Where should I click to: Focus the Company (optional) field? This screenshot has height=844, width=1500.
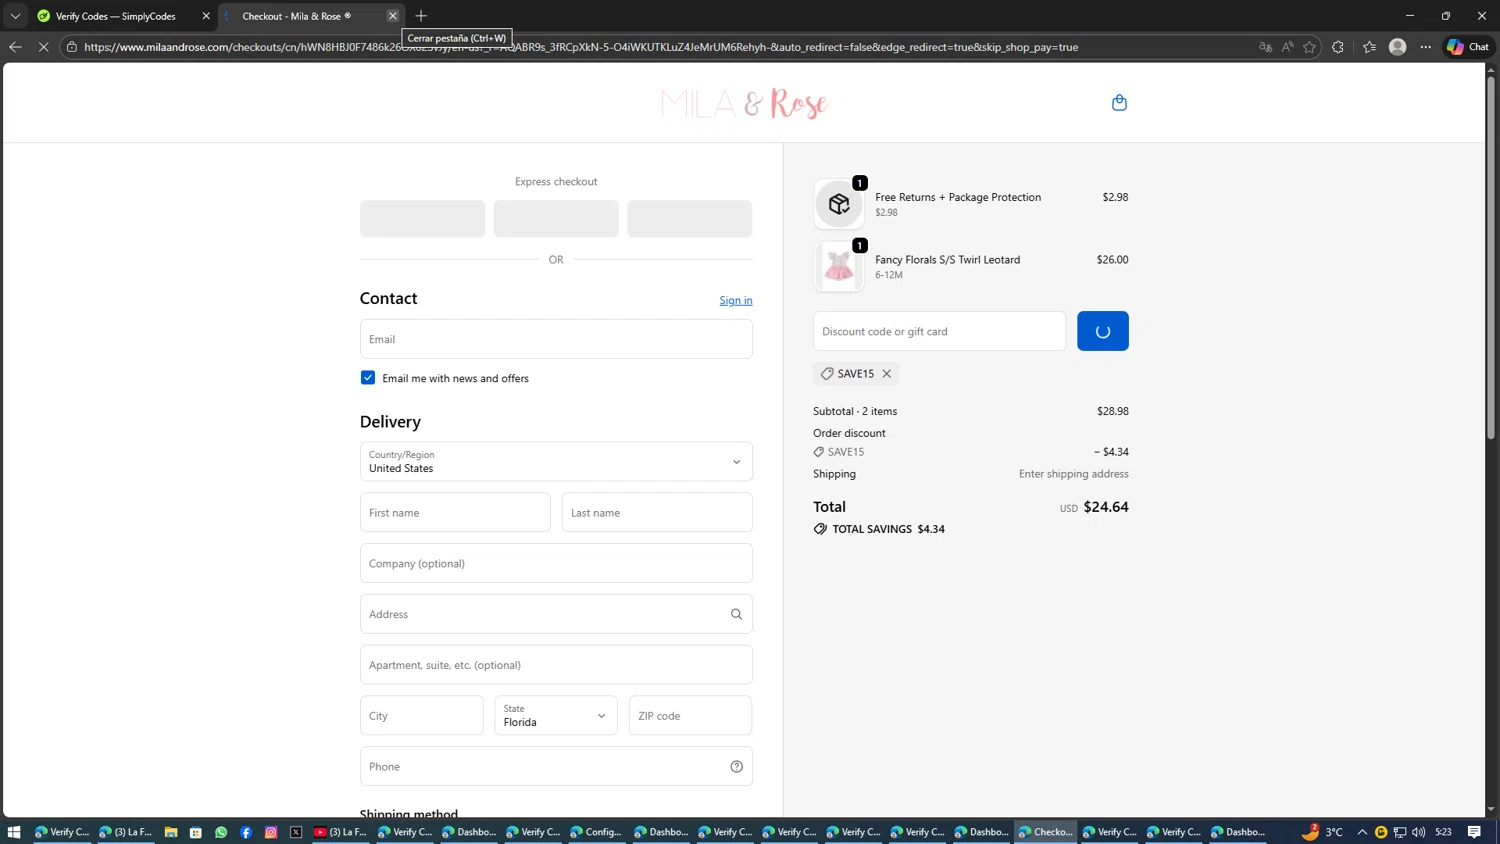pyautogui.click(x=556, y=563)
